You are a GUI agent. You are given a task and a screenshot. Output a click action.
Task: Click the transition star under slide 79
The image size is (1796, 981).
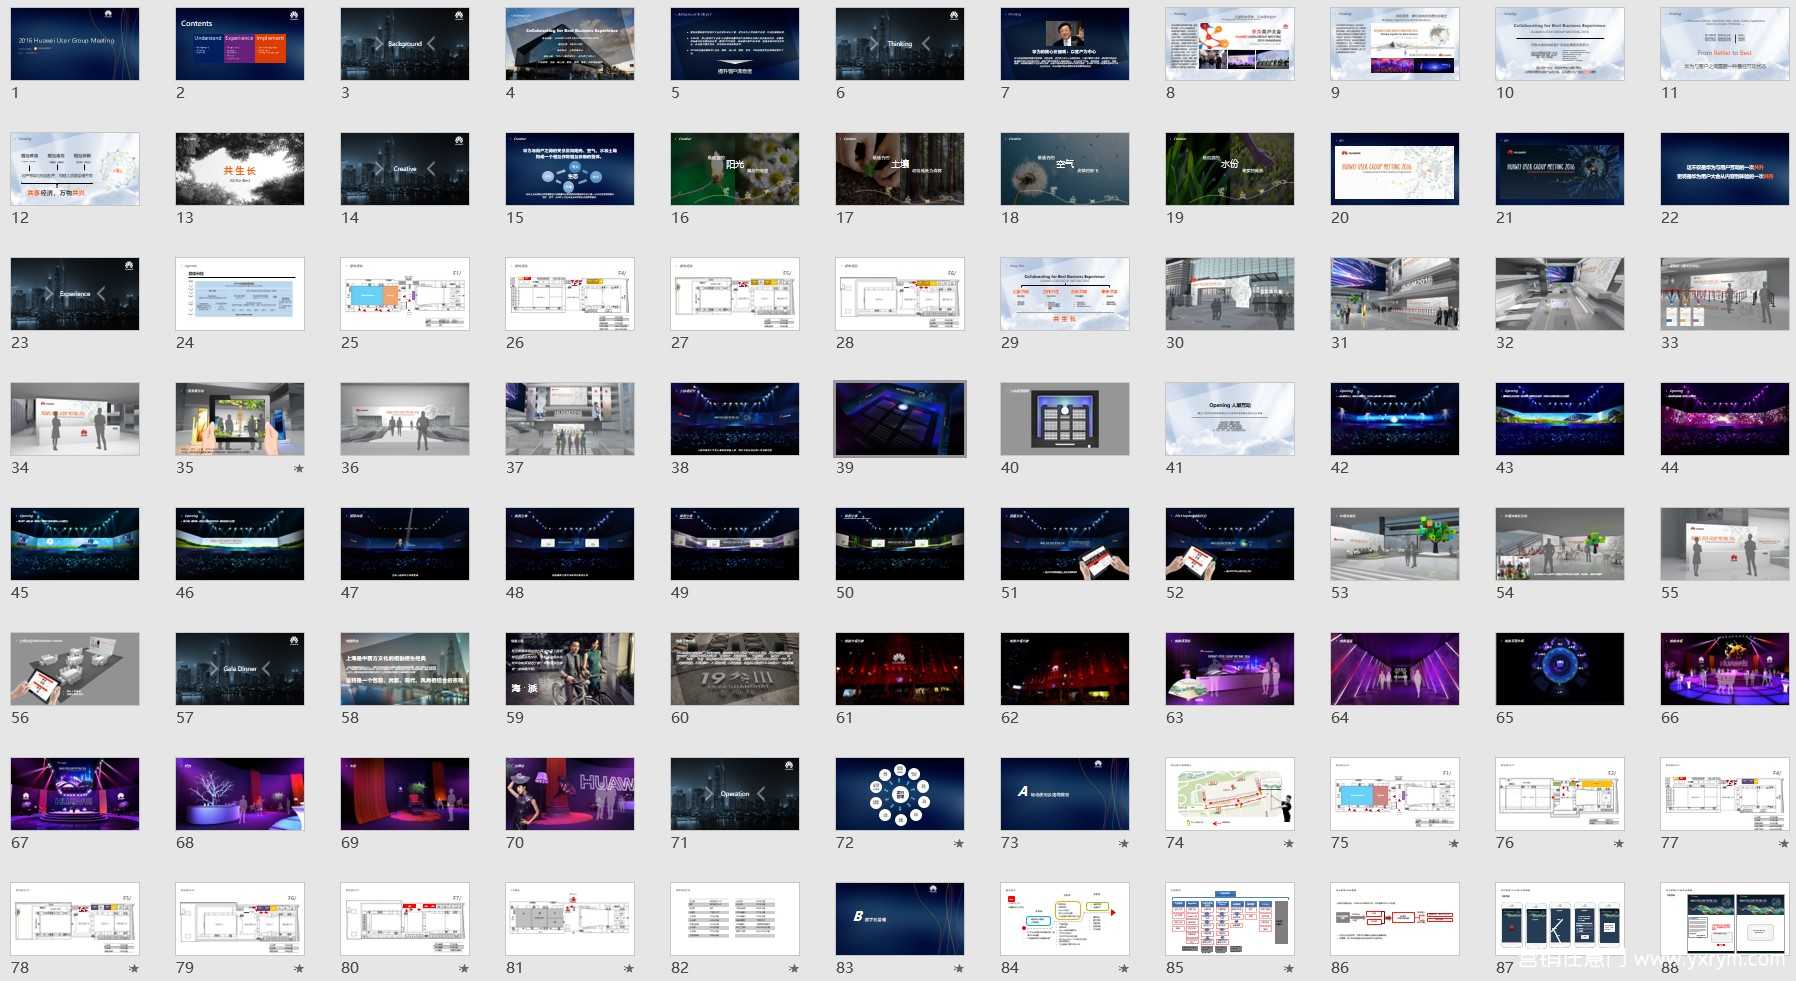299,968
